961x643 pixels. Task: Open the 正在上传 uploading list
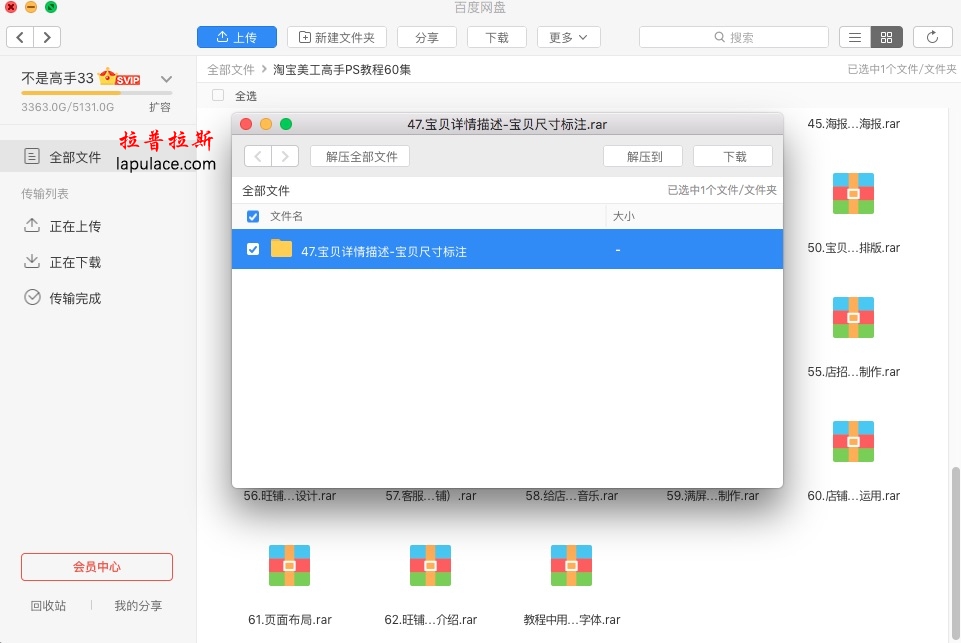click(x=75, y=226)
